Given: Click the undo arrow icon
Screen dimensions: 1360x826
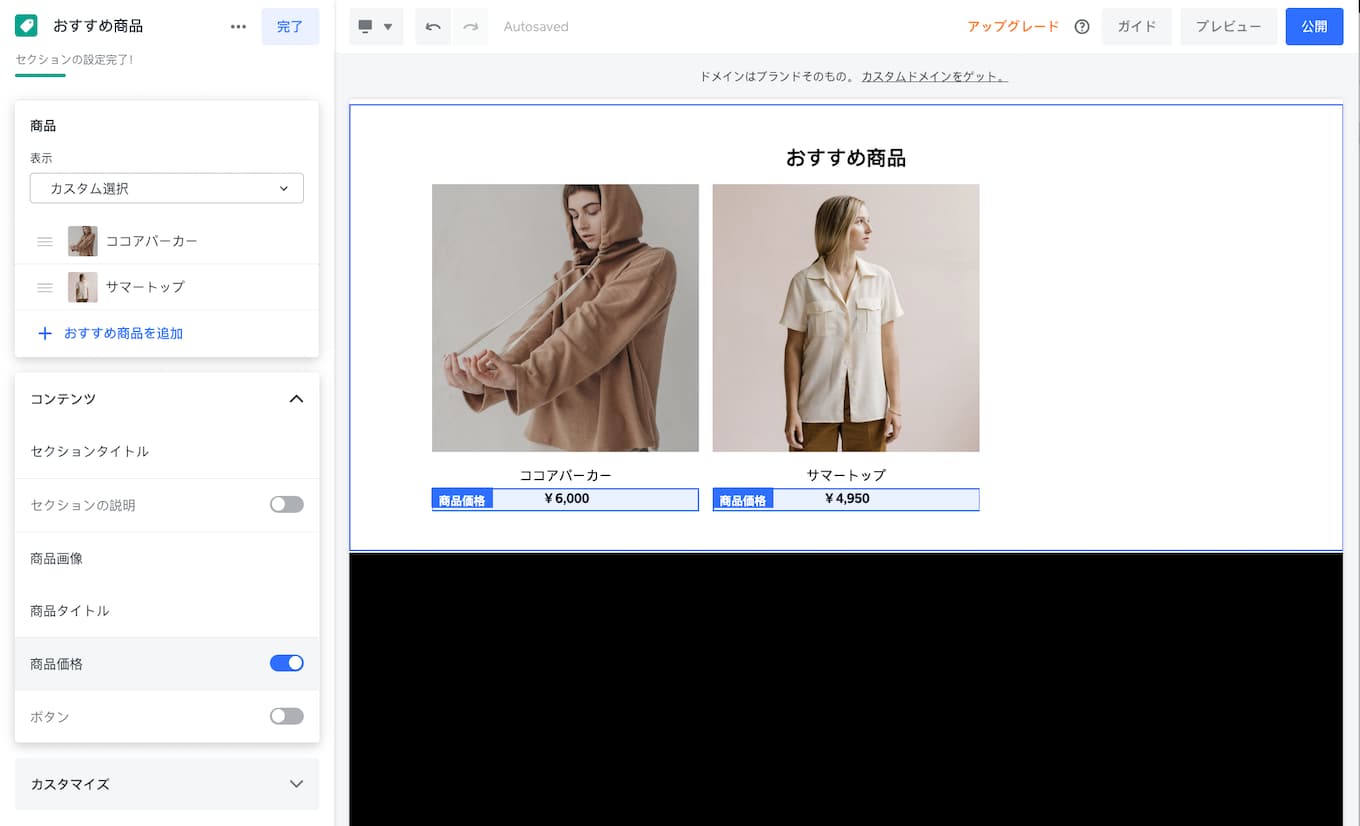Looking at the screenshot, I should 431,26.
